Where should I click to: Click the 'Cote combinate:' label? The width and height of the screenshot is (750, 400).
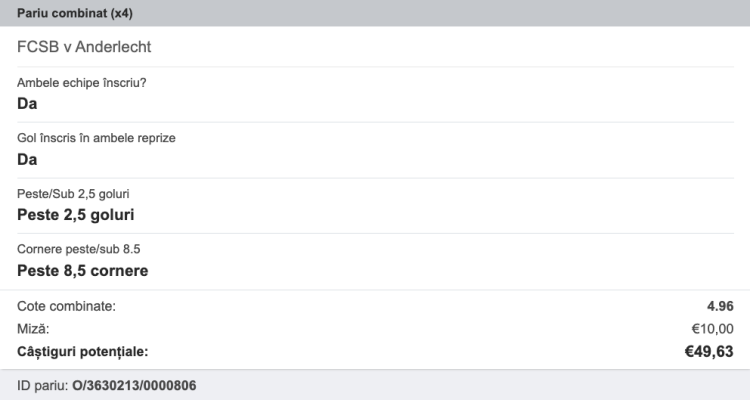pos(67,306)
